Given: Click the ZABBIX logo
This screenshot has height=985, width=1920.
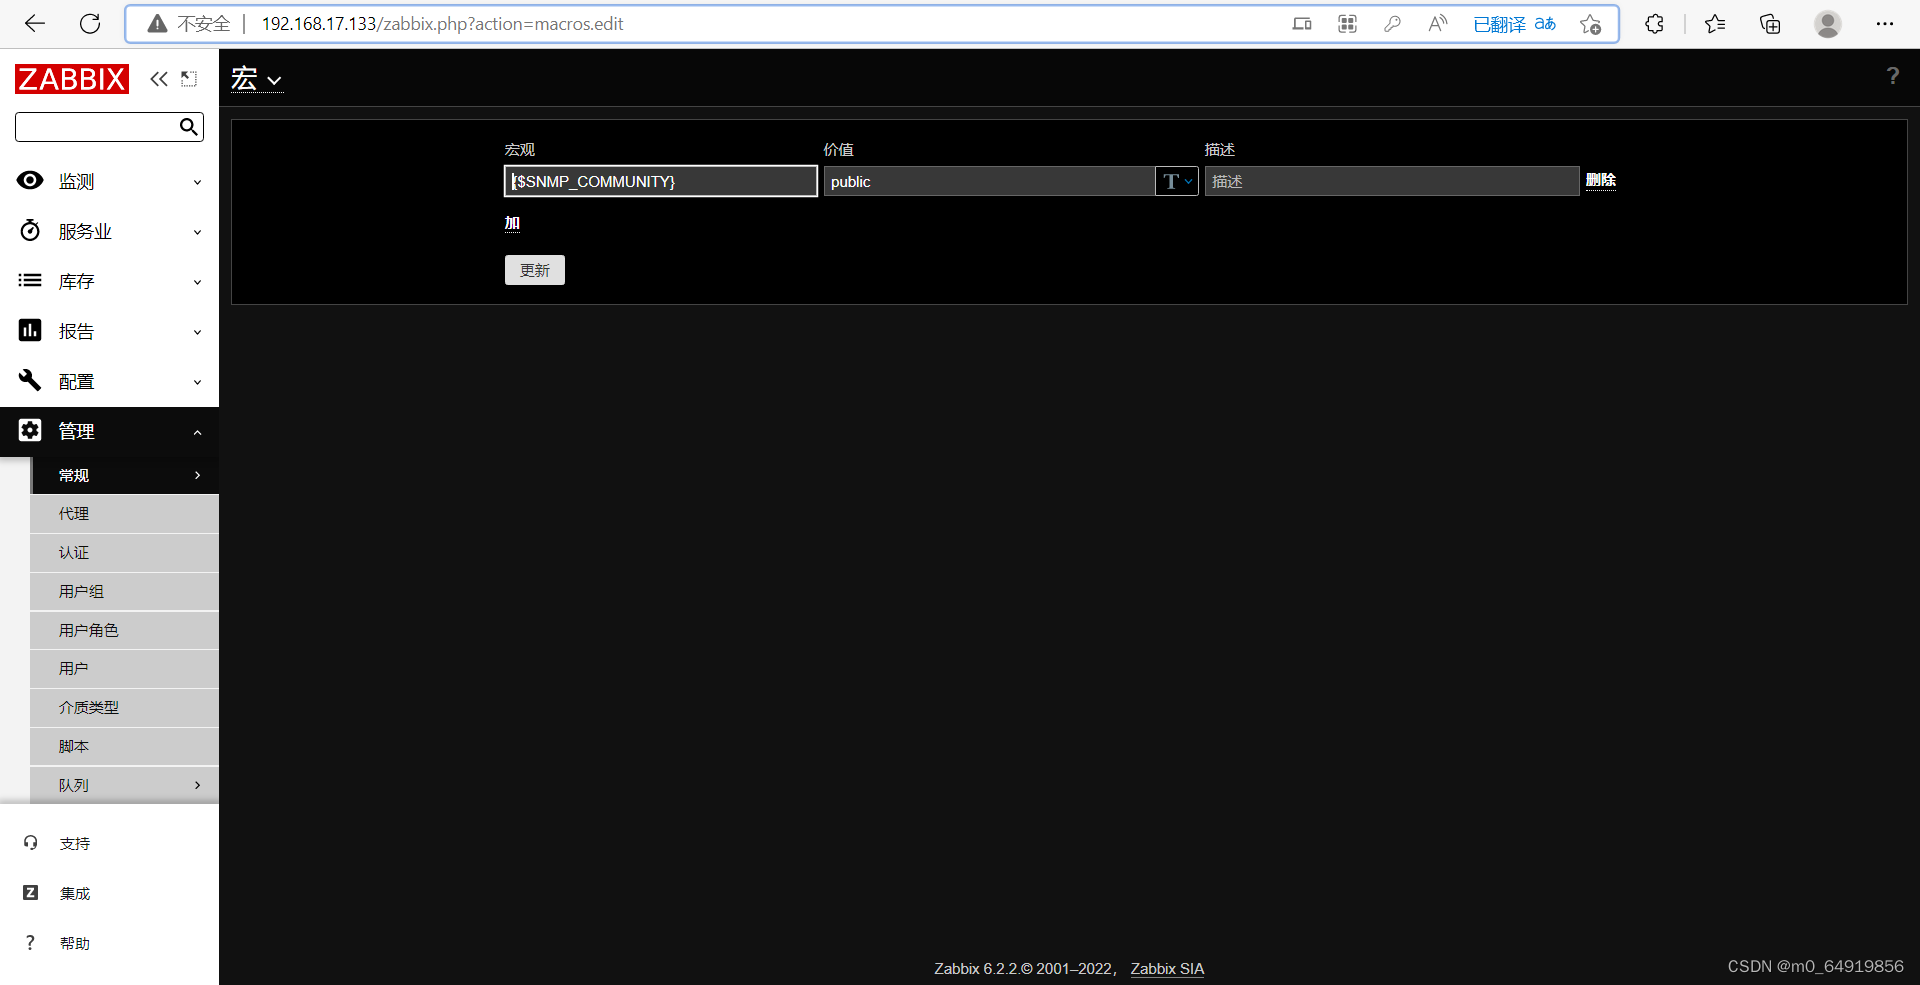Looking at the screenshot, I should 72,79.
